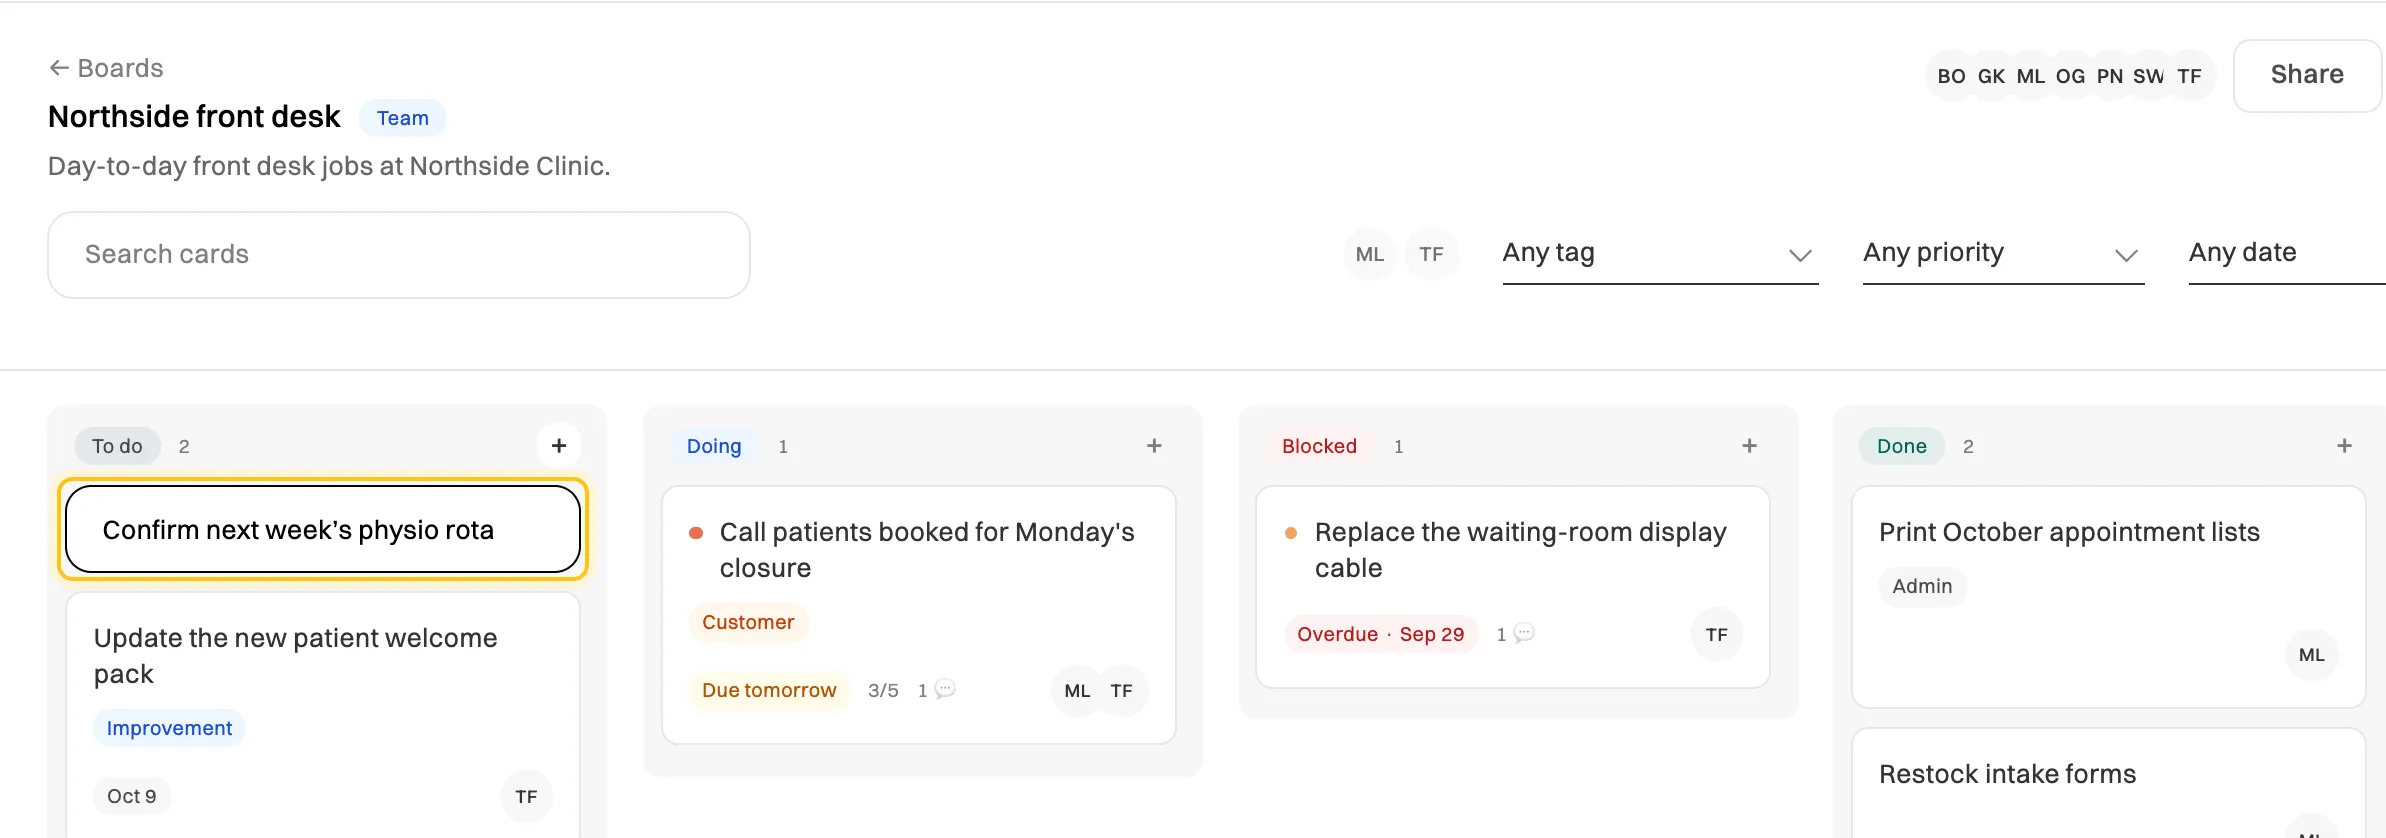
Task: Click the orange priority dot on cable card
Action: (1291, 533)
